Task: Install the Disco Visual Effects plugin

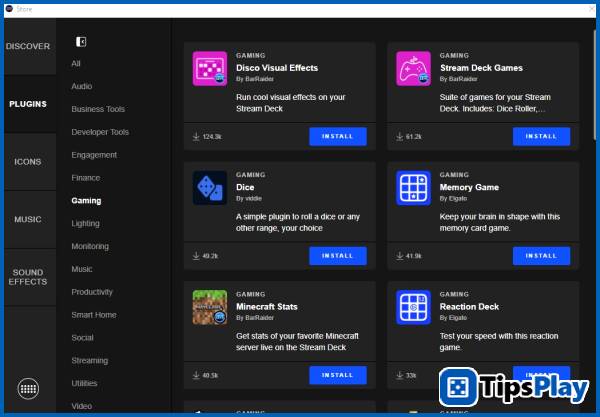Action: coord(338,137)
